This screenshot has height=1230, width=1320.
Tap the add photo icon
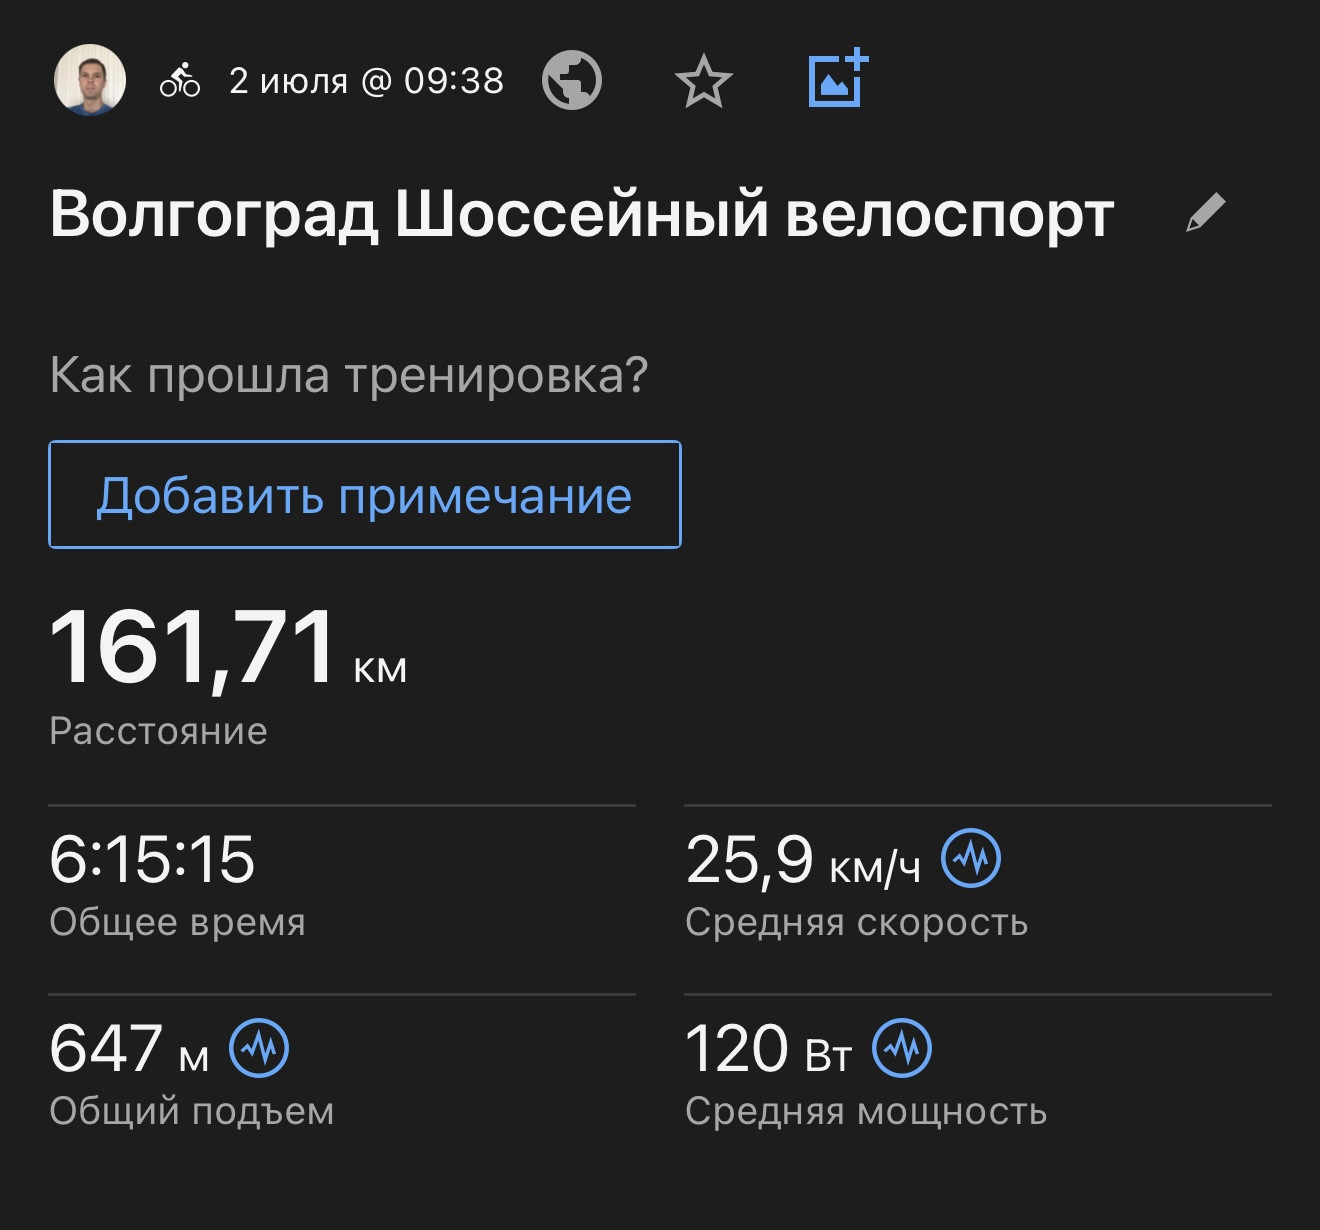click(838, 78)
